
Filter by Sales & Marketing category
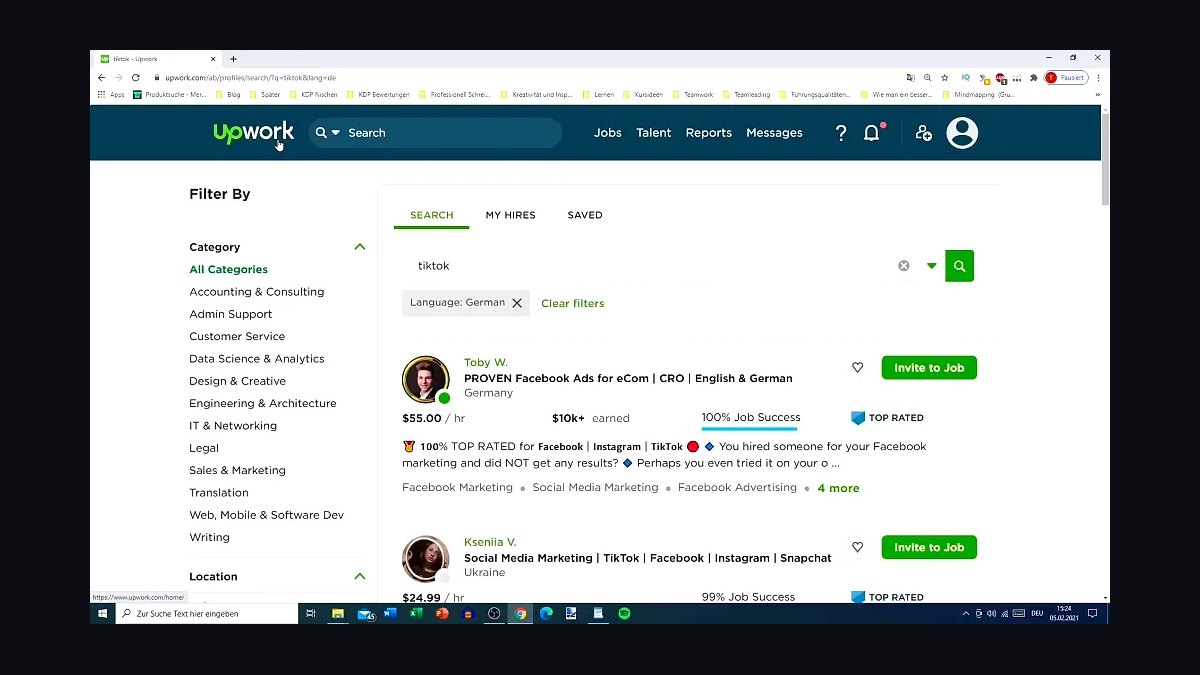pos(237,470)
